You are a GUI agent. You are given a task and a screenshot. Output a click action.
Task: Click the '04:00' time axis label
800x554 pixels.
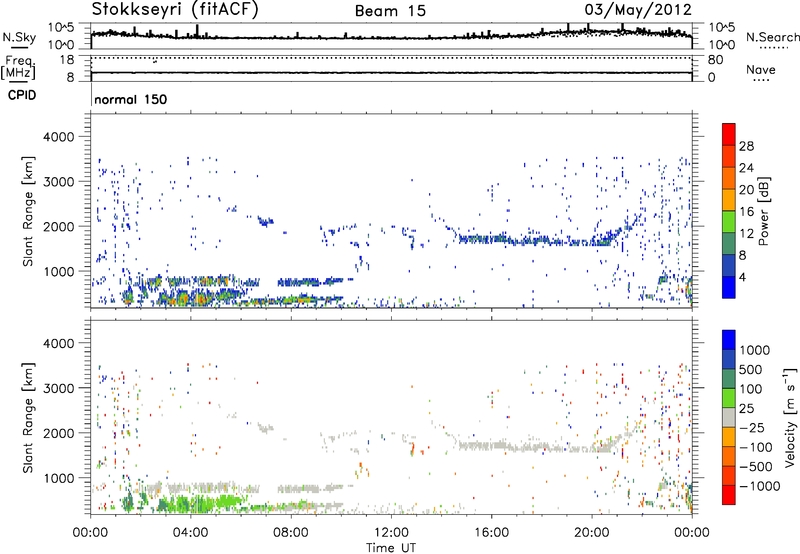tap(191, 533)
